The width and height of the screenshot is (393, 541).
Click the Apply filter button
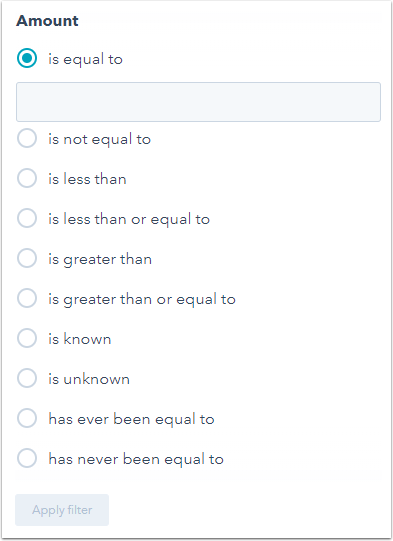(62, 510)
